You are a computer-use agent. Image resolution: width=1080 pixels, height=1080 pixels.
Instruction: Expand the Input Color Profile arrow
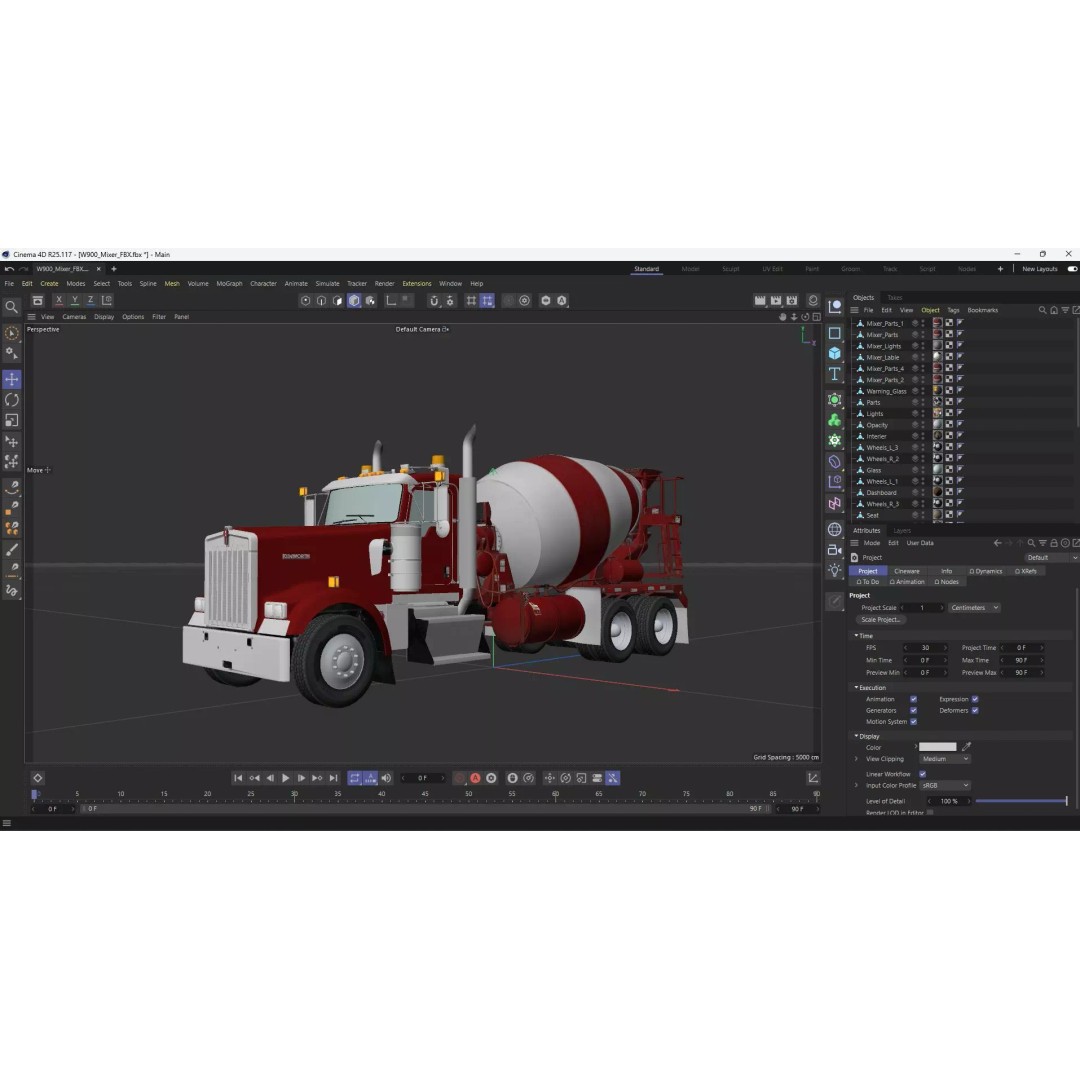click(x=856, y=785)
